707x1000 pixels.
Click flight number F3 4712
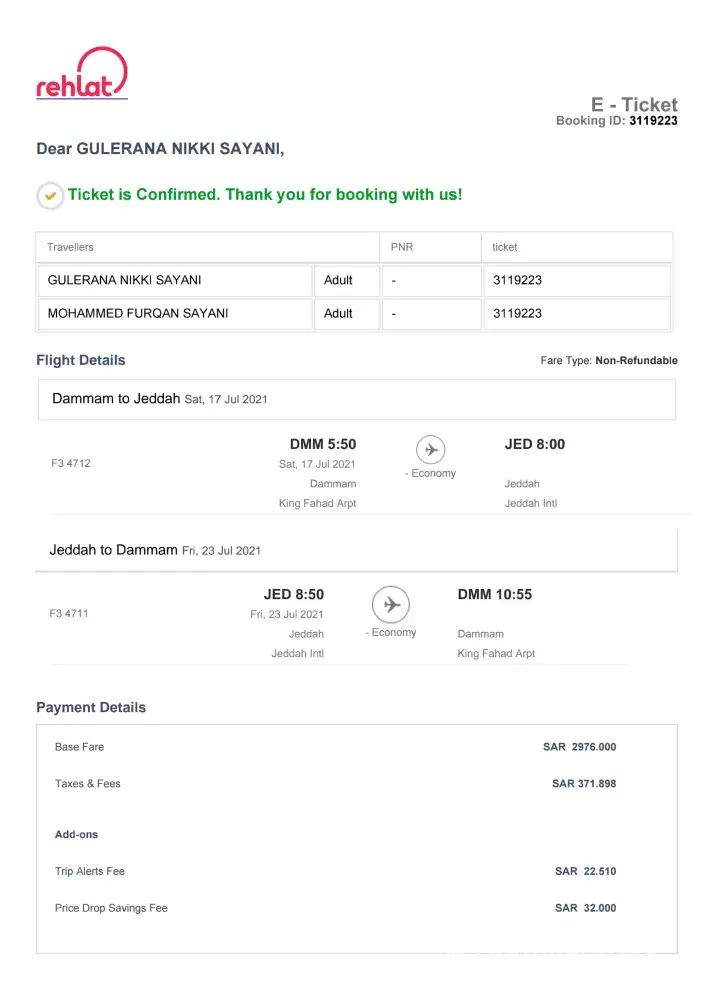click(x=70, y=463)
